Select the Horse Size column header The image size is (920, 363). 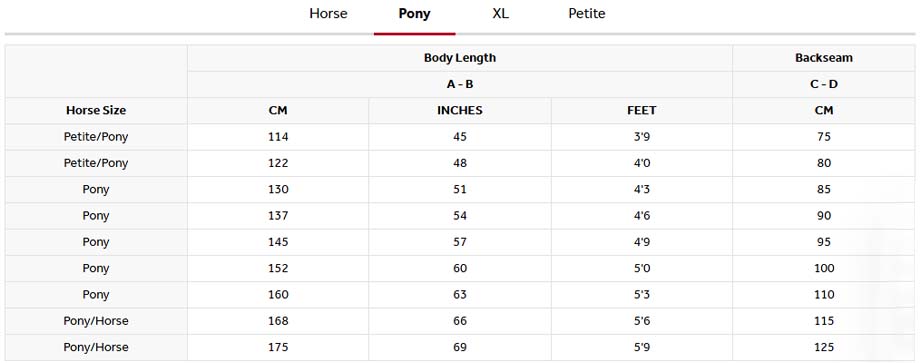coord(96,110)
